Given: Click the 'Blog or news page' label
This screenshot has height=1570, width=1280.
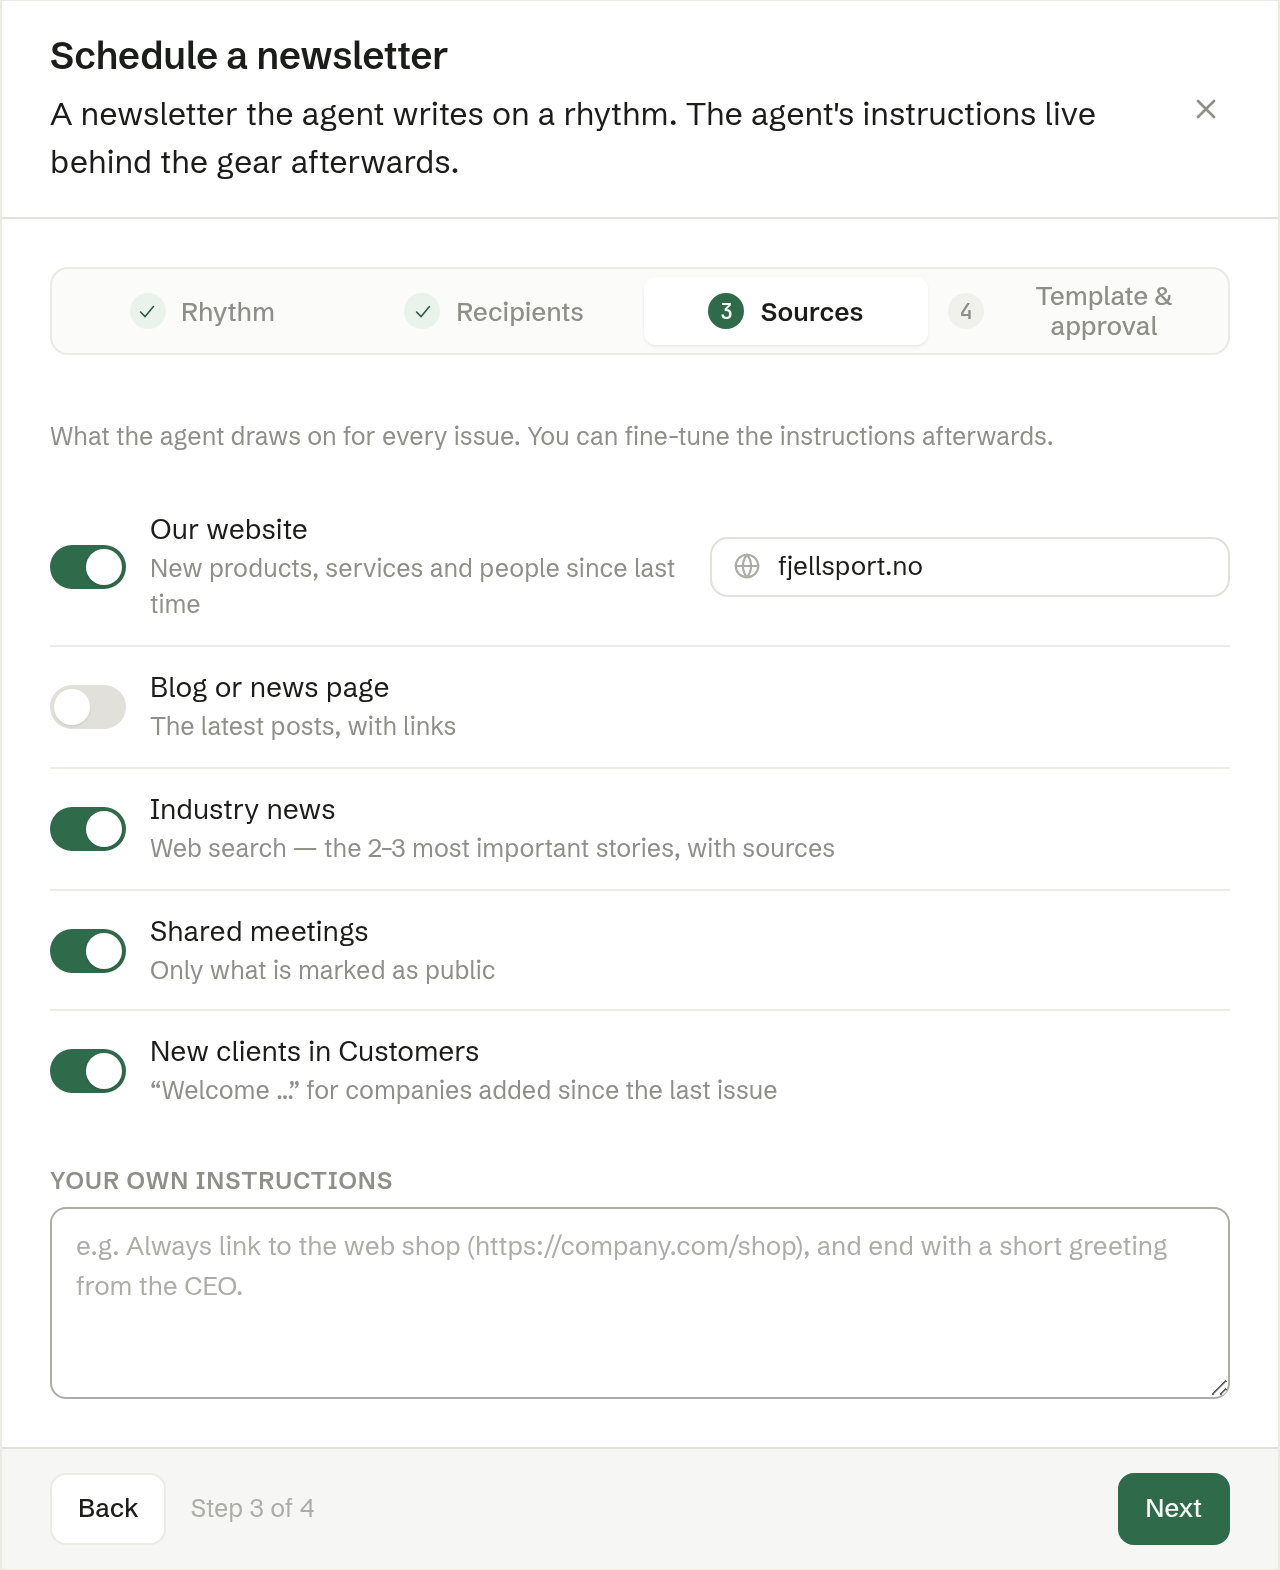Looking at the screenshot, I should 270,687.
